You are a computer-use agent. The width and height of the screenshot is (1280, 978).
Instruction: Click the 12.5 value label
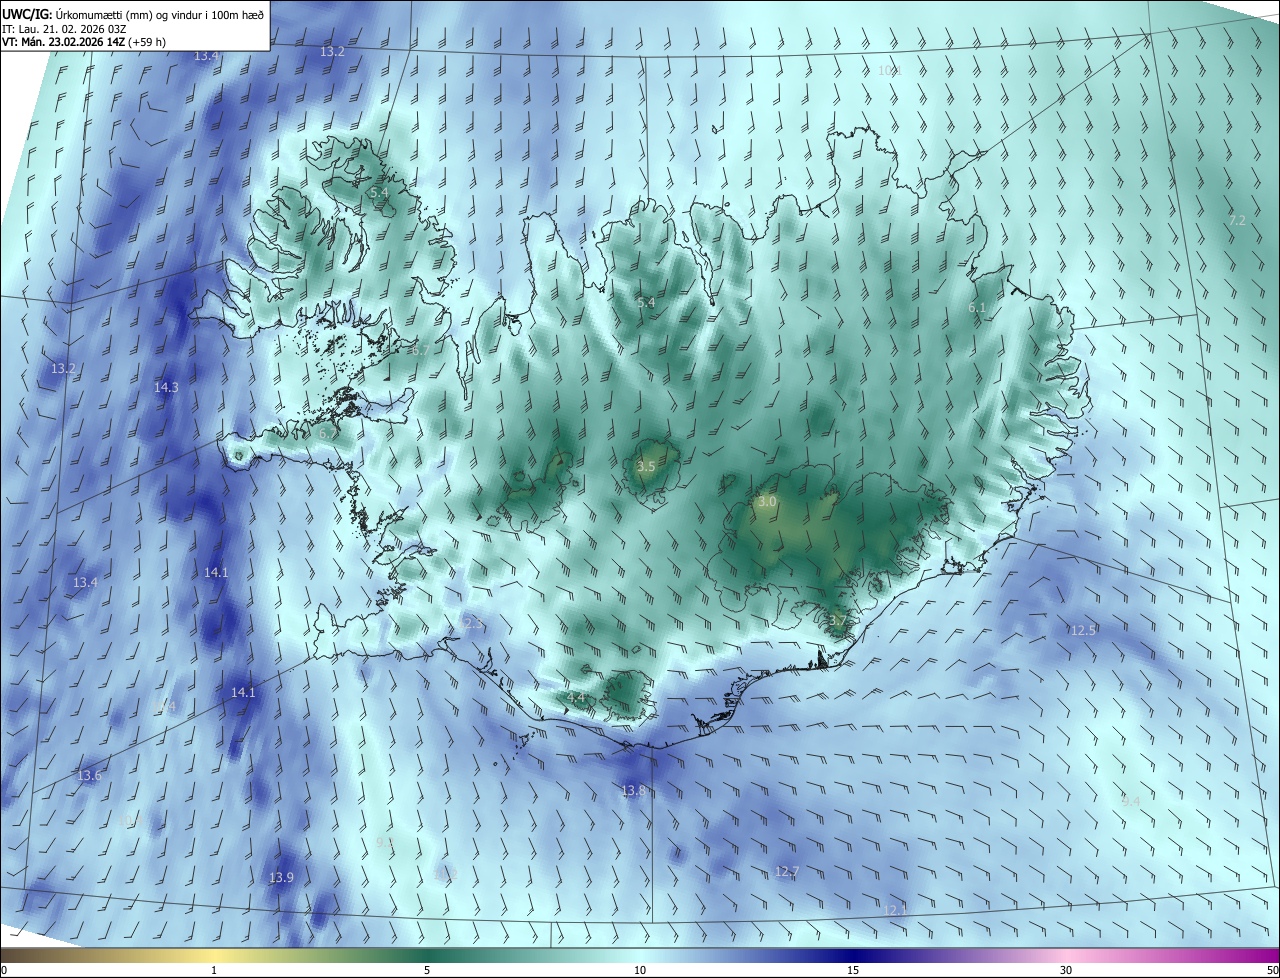click(x=1084, y=630)
